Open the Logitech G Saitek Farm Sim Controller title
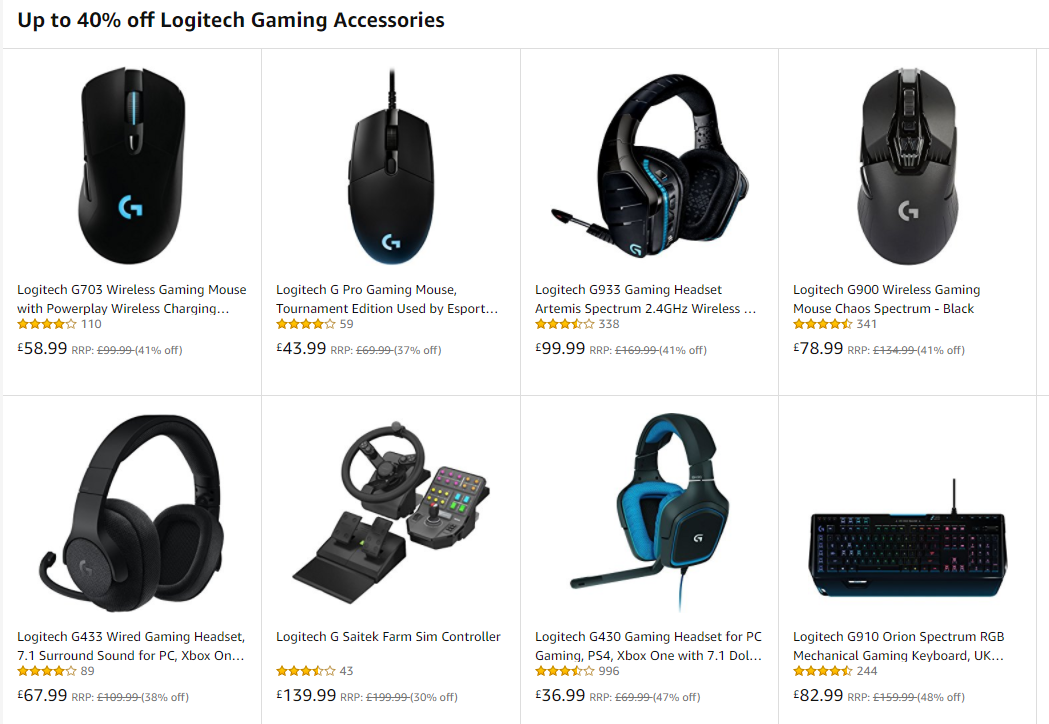 point(388,636)
